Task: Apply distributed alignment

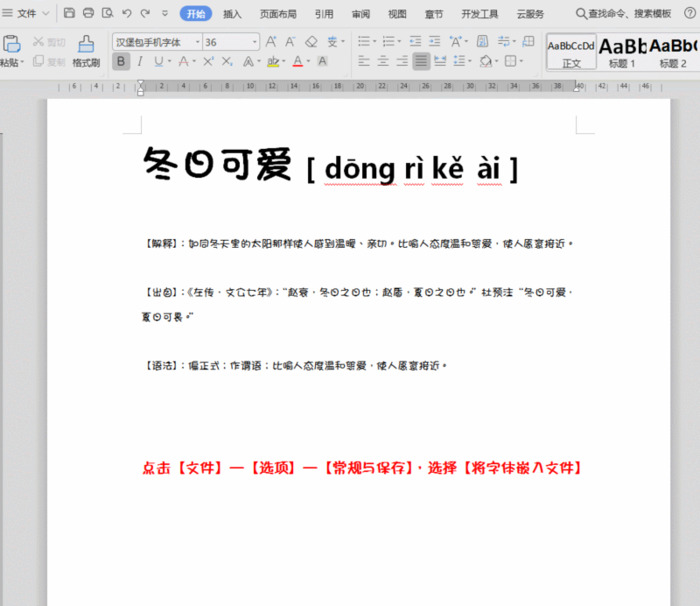Action: [440, 61]
